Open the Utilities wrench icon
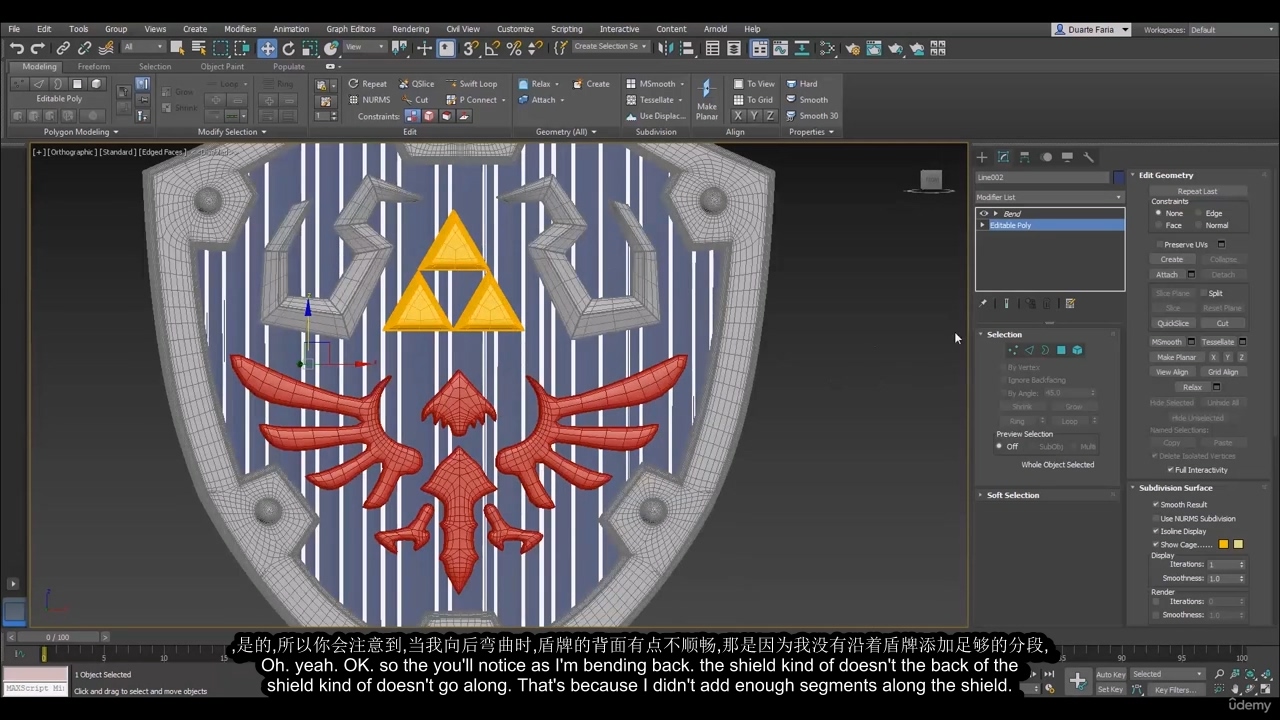 pos(1089,157)
